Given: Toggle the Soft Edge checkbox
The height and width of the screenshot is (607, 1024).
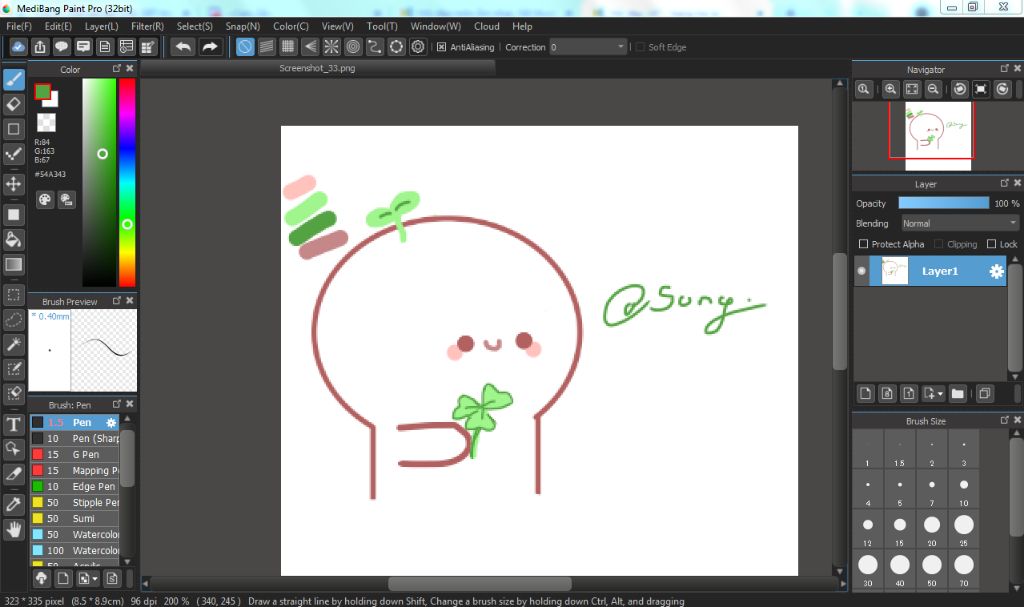Looking at the screenshot, I should tap(640, 47).
